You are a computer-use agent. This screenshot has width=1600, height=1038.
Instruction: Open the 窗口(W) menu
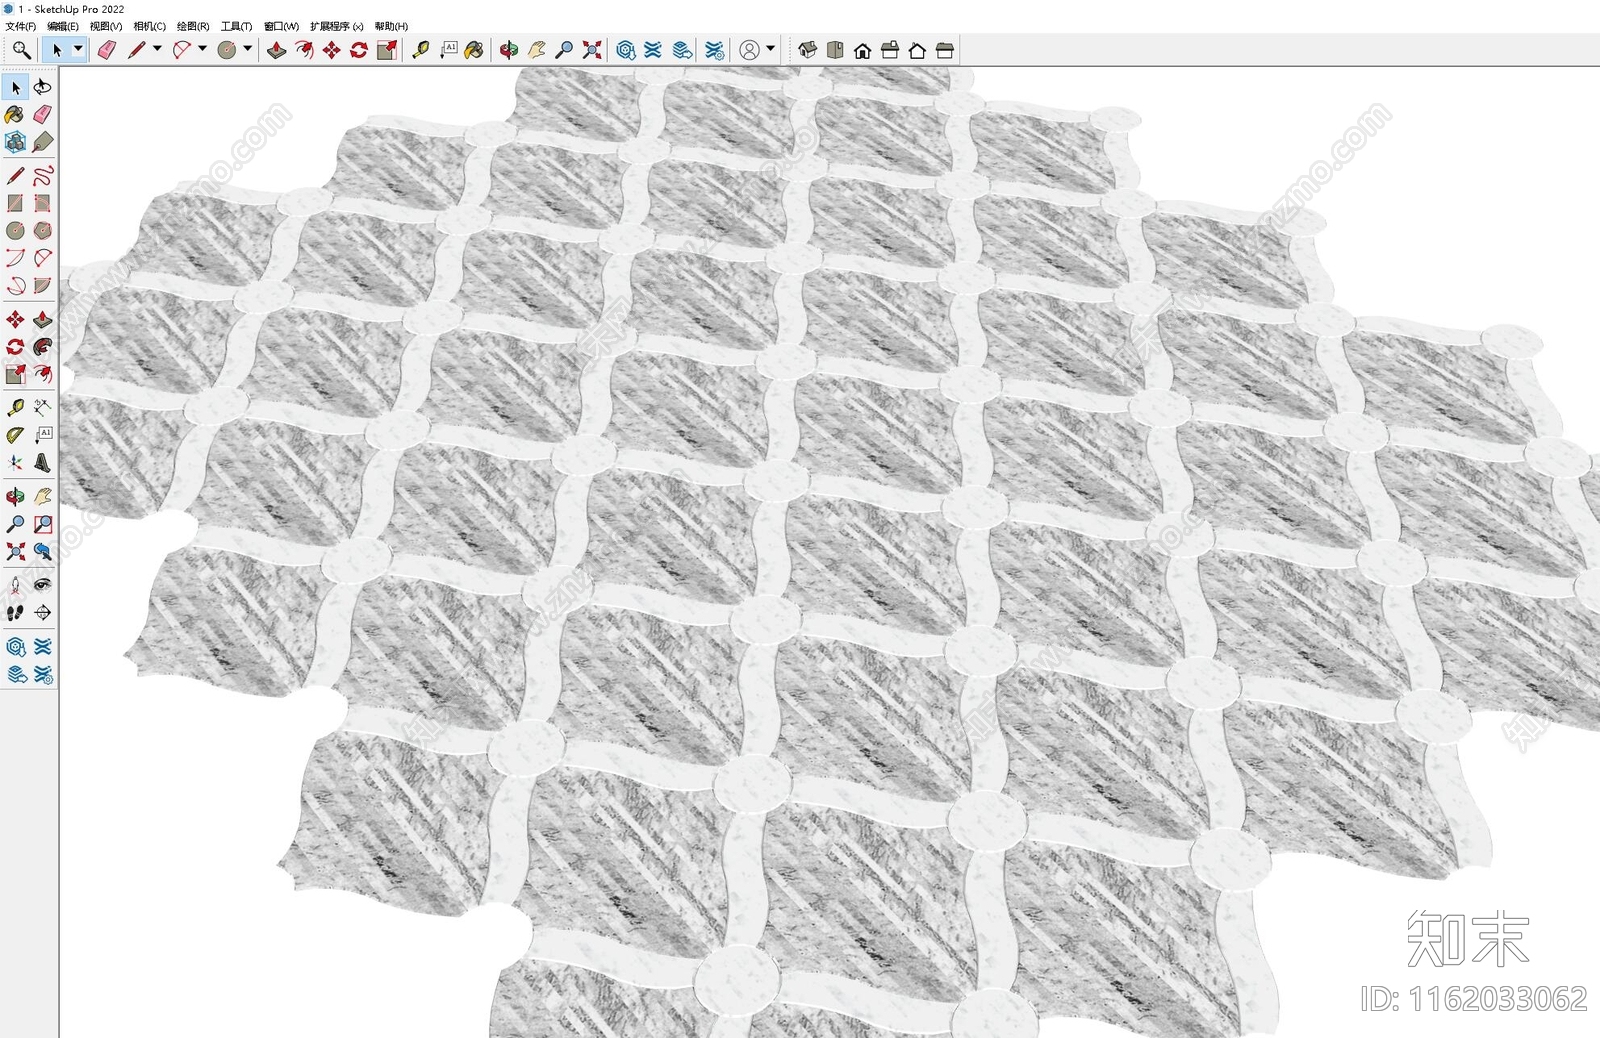[x=281, y=26]
